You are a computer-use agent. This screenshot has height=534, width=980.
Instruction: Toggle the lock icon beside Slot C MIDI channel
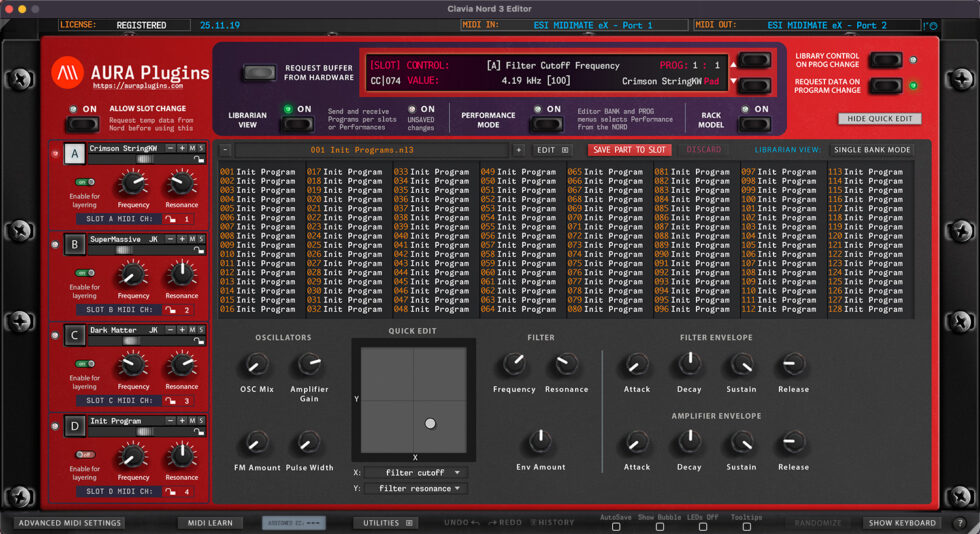click(170, 400)
